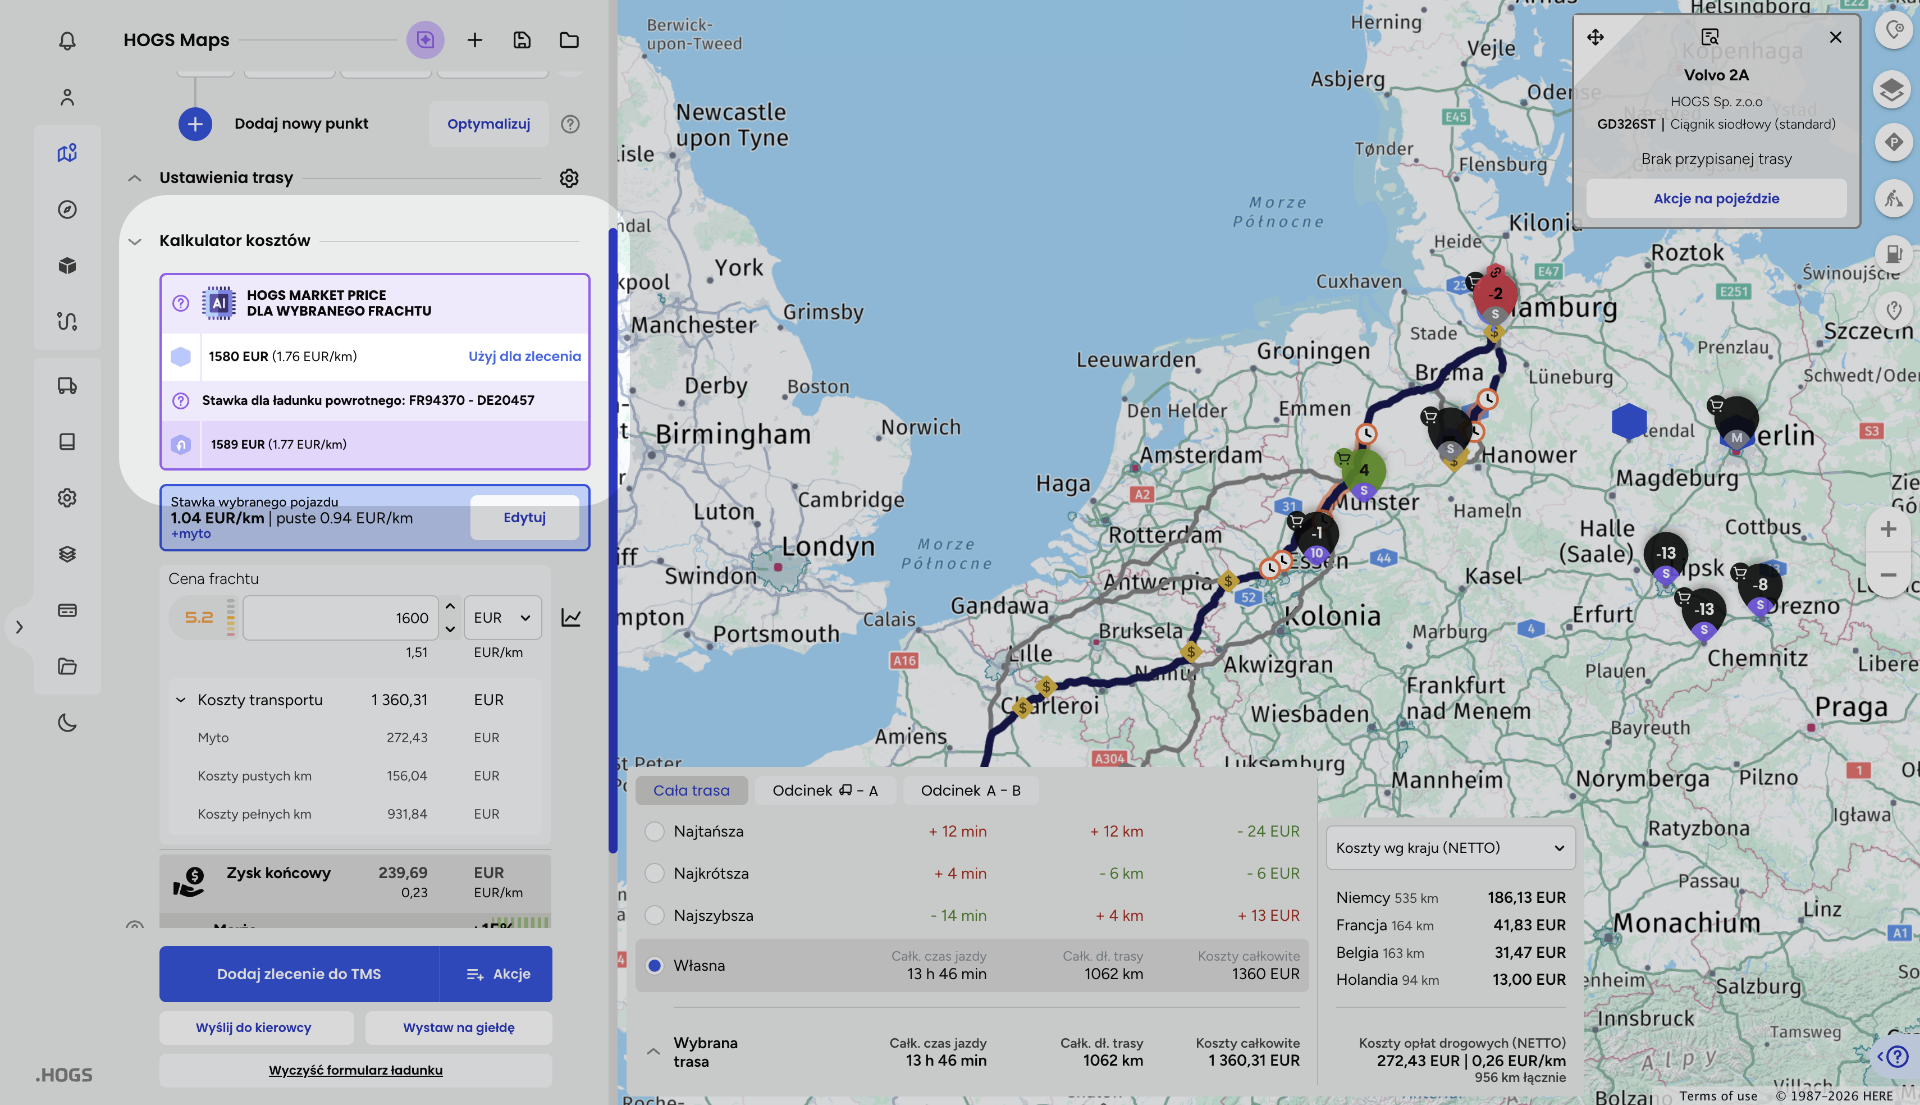Select the Najkrótsza route radio button
Screen dimensions: 1920x1105
click(x=655, y=873)
